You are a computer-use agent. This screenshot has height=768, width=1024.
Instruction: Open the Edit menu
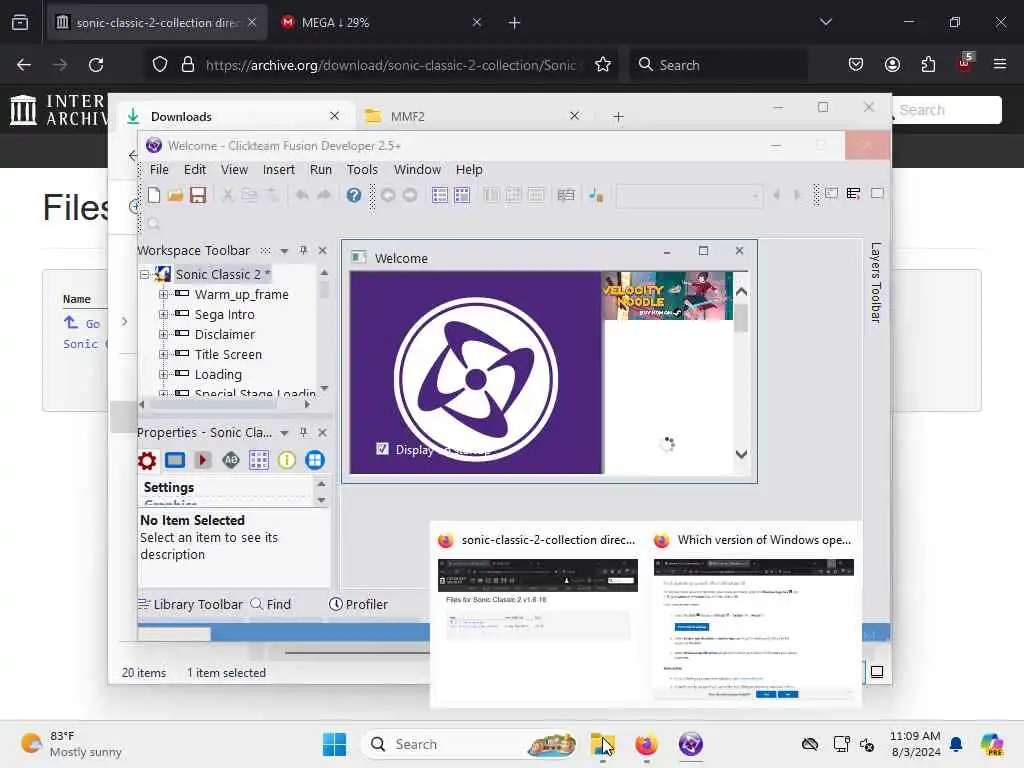pyautogui.click(x=195, y=169)
